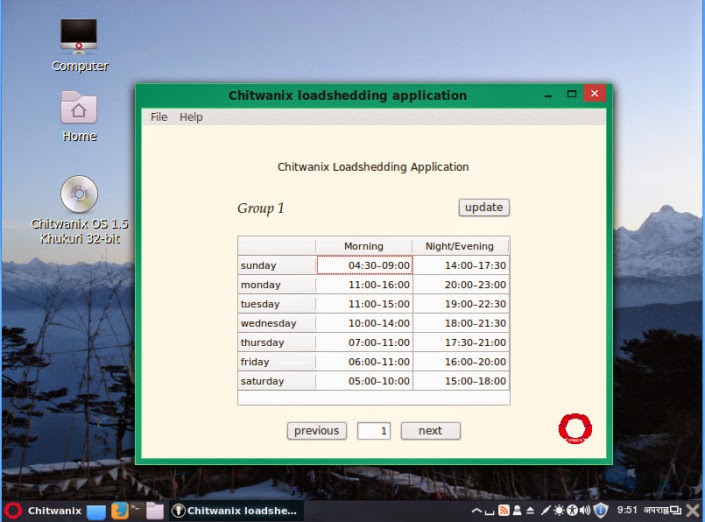Select the thursday morning cell 07:00-11:00

365,343
